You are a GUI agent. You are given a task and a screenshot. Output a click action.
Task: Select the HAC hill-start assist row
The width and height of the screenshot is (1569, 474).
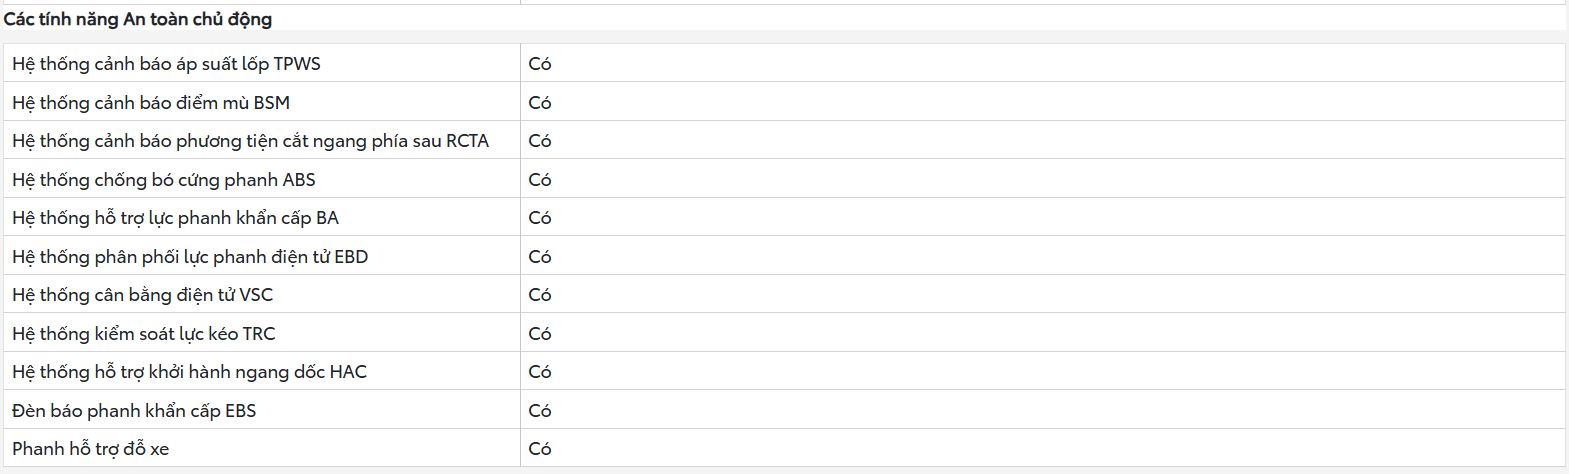pyautogui.click(x=784, y=371)
